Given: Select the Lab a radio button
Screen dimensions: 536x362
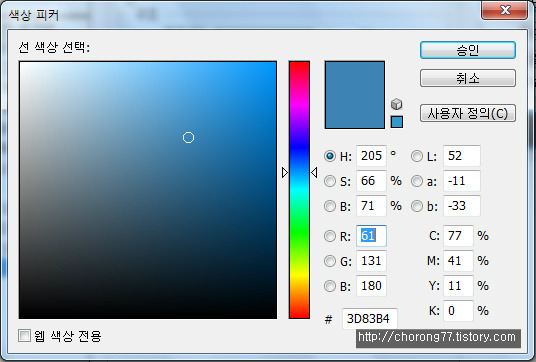Looking at the screenshot, I should tap(417, 181).
